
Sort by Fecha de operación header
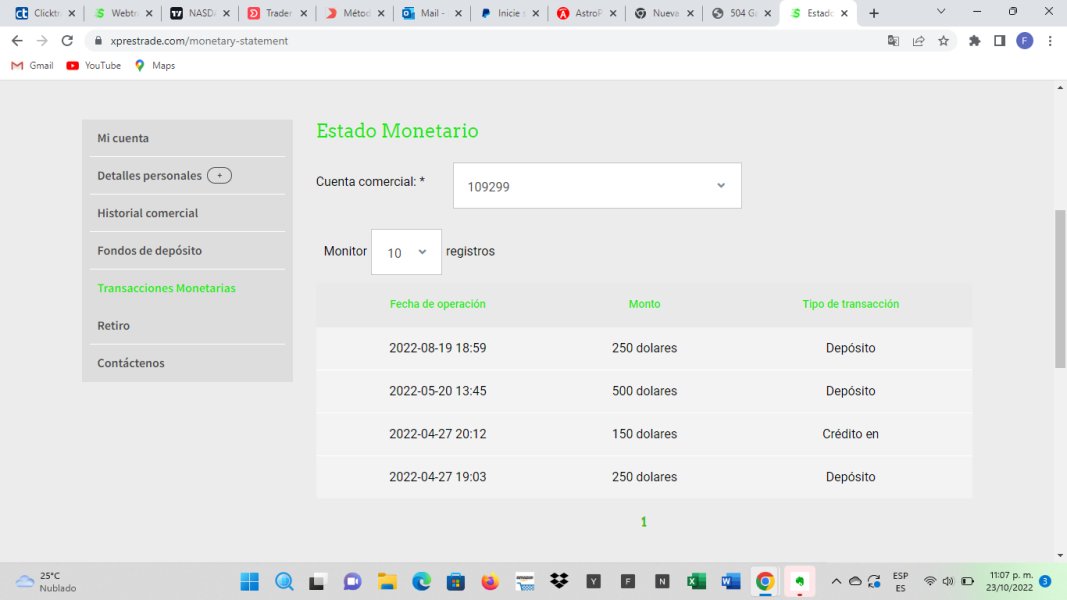click(x=438, y=304)
